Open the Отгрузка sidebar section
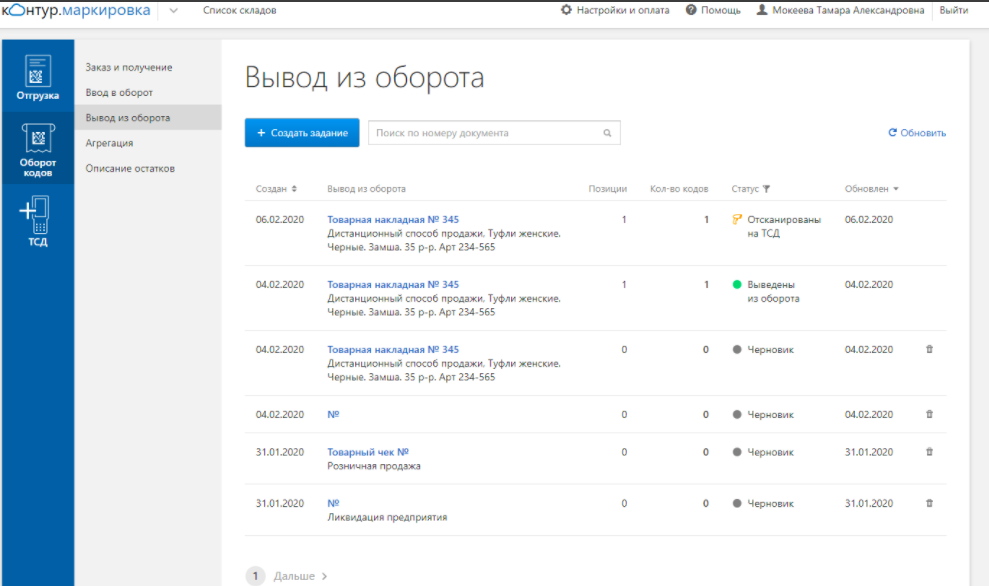The width and height of the screenshot is (989, 586). click(x=38, y=77)
